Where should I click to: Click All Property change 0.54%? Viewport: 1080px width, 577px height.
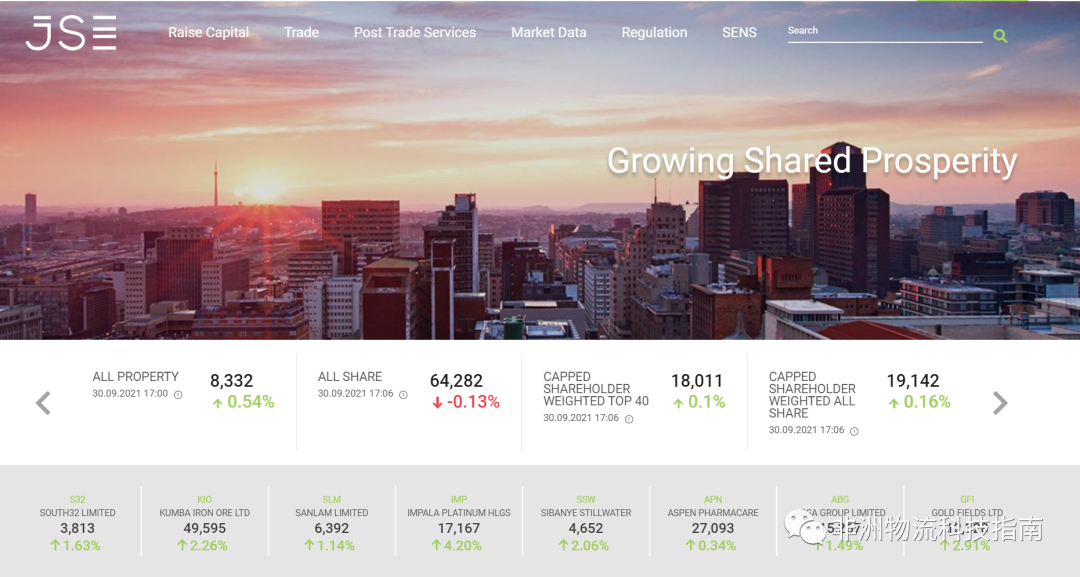click(243, 402)
